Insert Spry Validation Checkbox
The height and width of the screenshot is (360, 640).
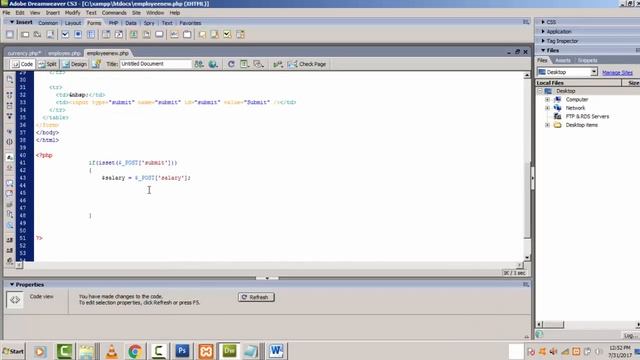227,35
